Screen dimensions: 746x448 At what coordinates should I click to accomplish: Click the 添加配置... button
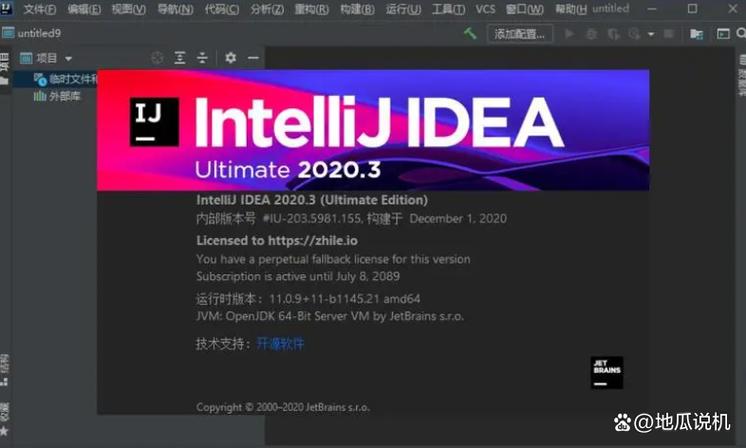pos(520,34)
